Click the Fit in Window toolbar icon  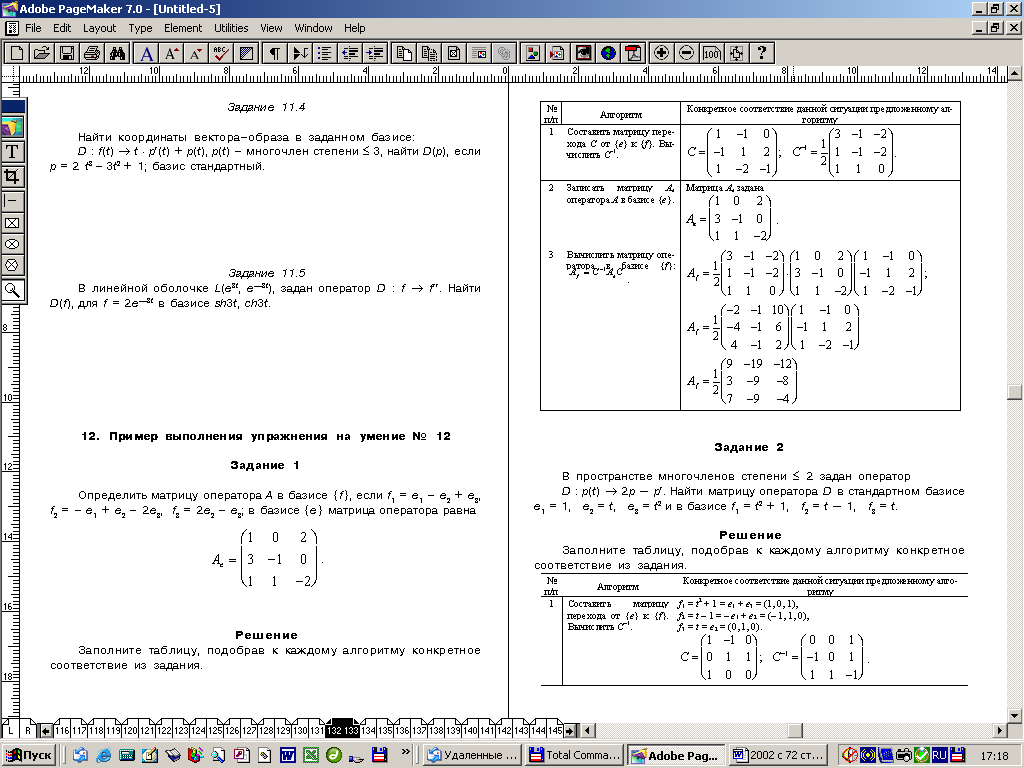736,53
